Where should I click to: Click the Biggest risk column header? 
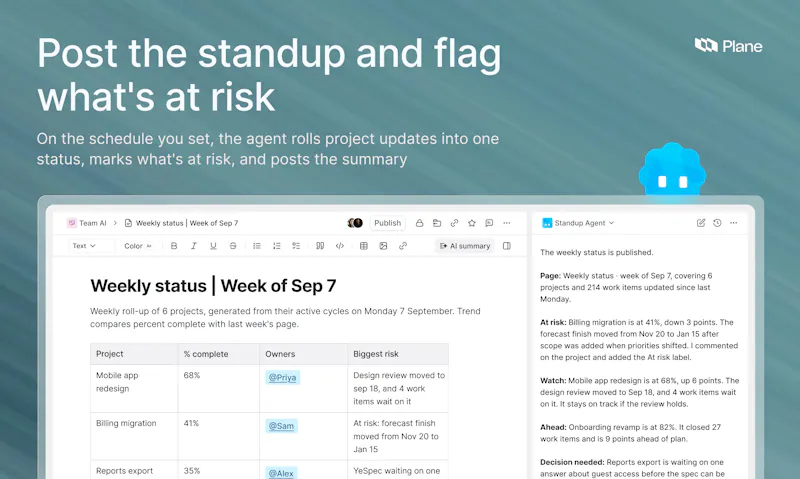[398, 354]
